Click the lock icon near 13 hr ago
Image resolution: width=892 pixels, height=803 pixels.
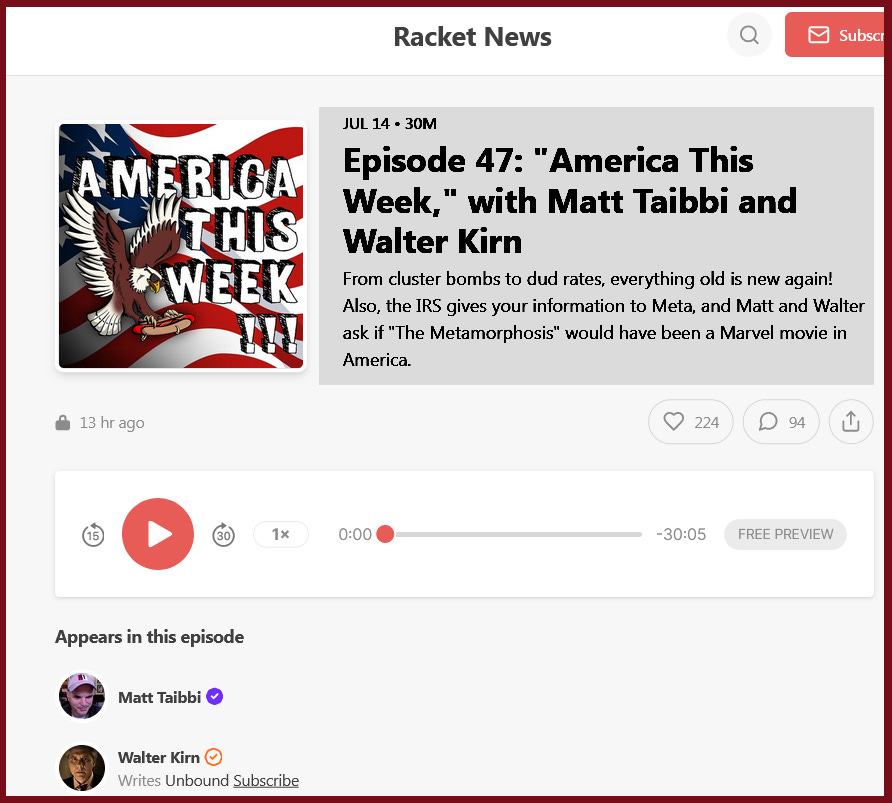pyautogui.click(x=63, y=423)
